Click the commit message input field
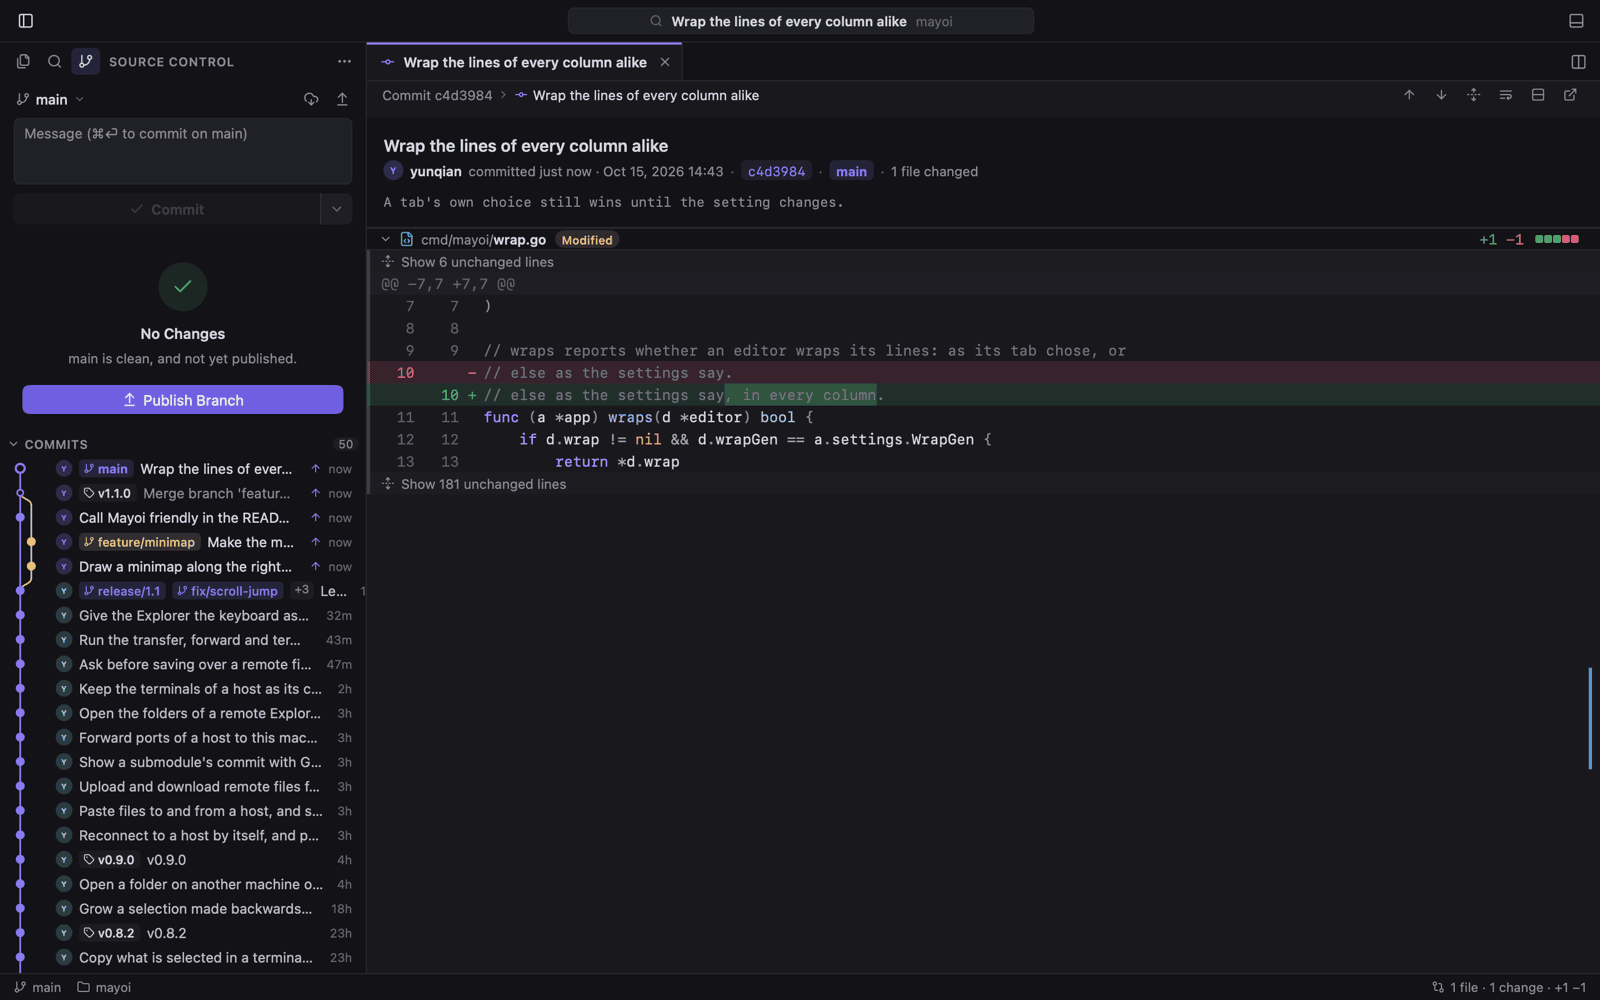The height and width of the screenshot is (1000, 1600). pos(183,151)
